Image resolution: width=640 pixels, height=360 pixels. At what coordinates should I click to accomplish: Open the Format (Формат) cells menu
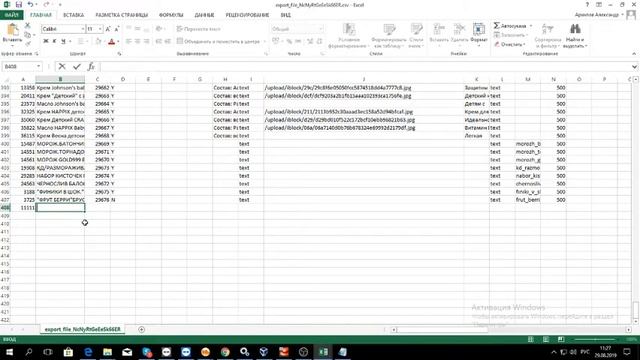tap(479, 34)
